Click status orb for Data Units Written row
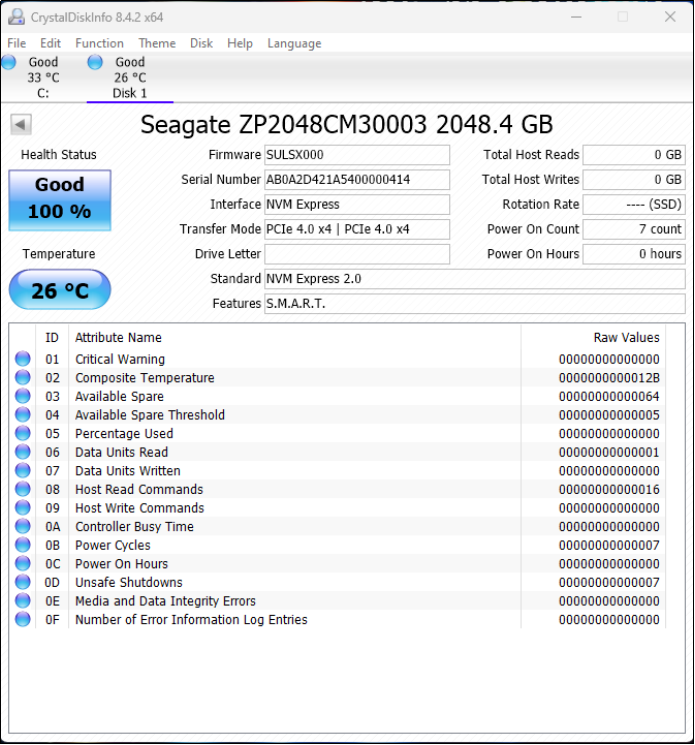Image resolution: width=695 pixels, height=745 pixels. pos(22,470)
